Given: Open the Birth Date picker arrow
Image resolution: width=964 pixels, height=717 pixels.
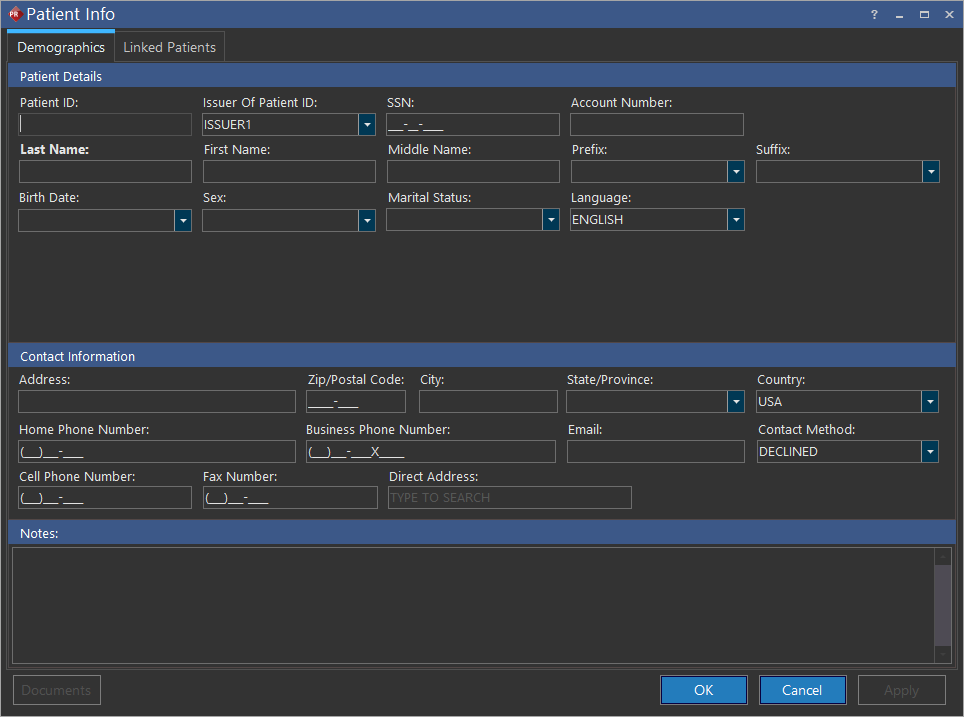Looking at the screenshot, I should [x=183, y=220].
